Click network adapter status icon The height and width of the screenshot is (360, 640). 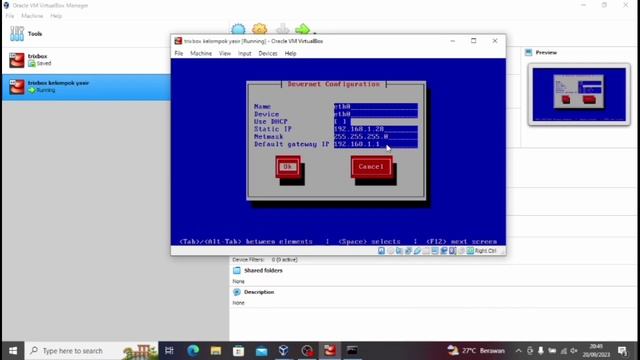[x=408, y=251]
